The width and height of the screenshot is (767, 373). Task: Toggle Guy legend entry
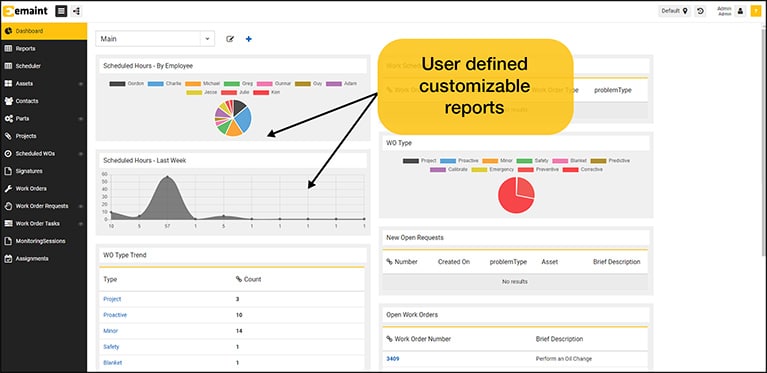pyautogui.click(x=309, y=84)
